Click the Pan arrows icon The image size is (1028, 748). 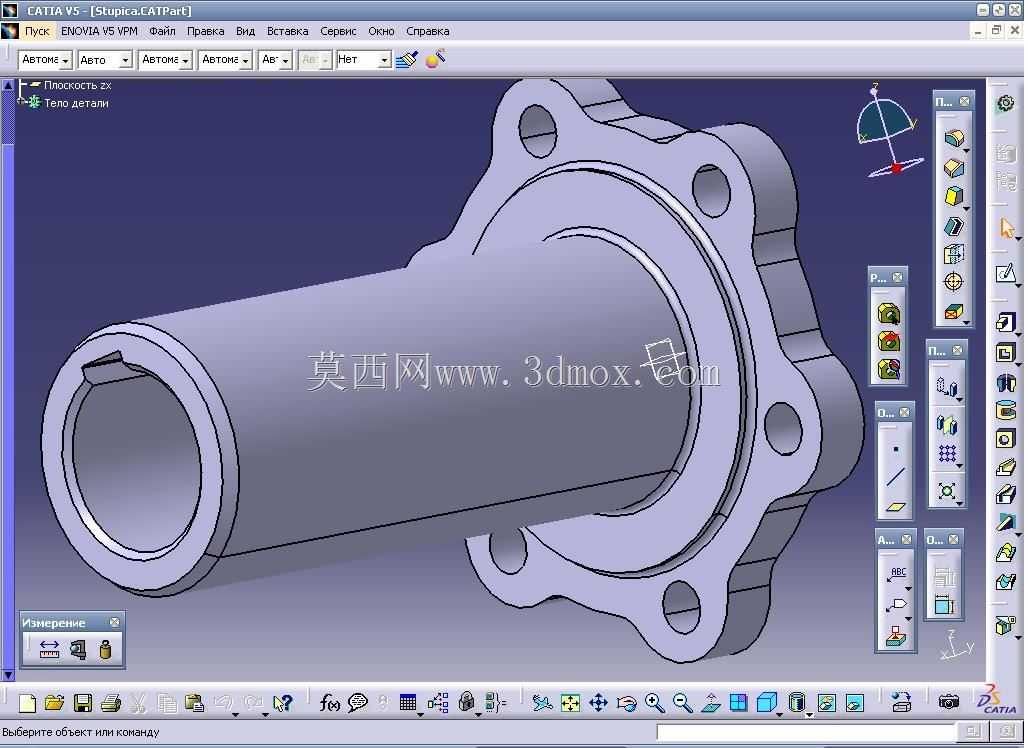point(599,703)
